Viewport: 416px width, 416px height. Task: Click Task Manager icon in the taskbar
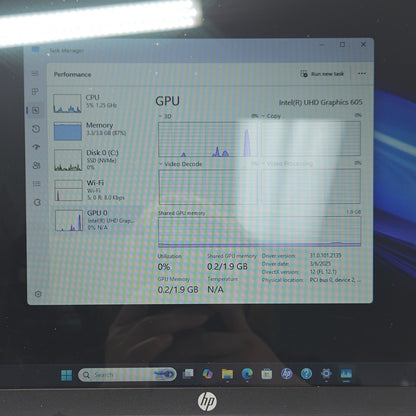(x=346, y=374)
